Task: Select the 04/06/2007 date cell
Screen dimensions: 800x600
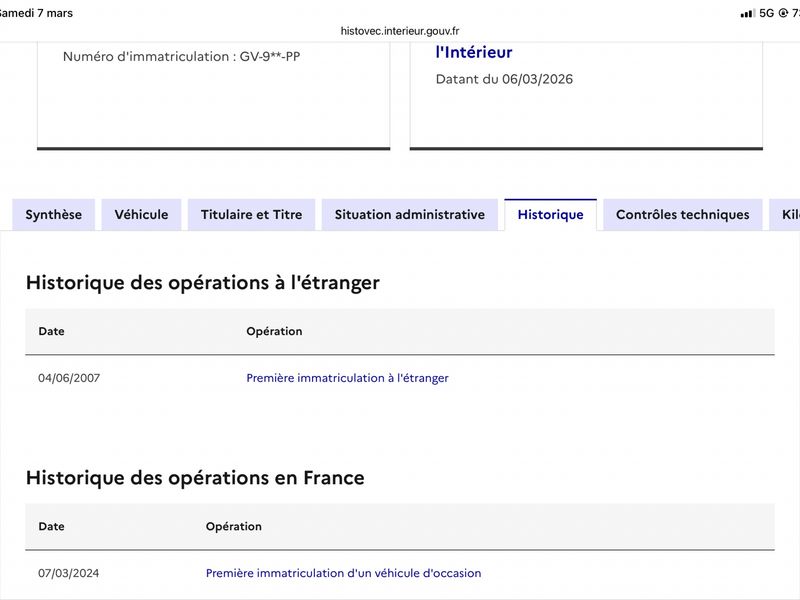Action: (69, 378)
